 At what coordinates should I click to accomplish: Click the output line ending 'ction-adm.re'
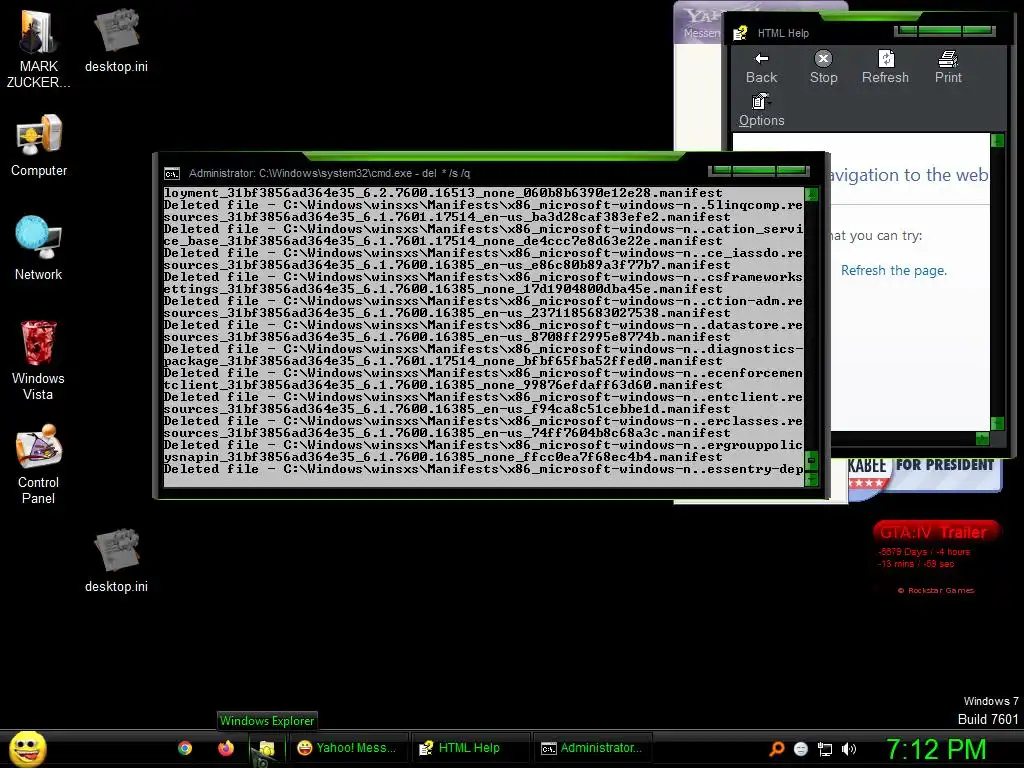click(483, 301)
